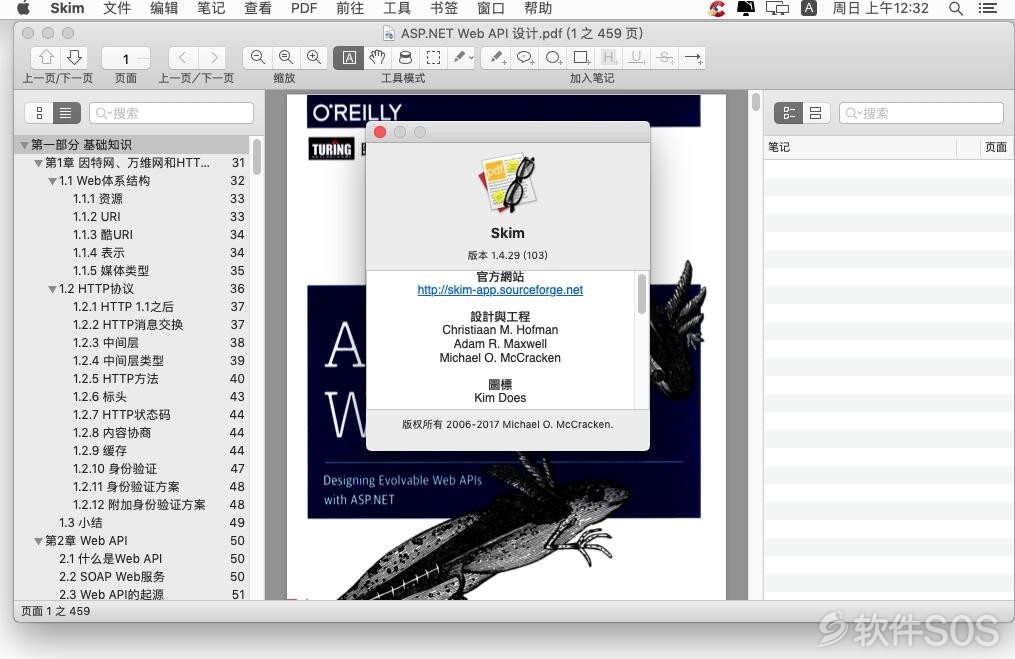Open the 查看 menu
Viewport: 1015px width, 659px height.
click(x=258, y=8)
